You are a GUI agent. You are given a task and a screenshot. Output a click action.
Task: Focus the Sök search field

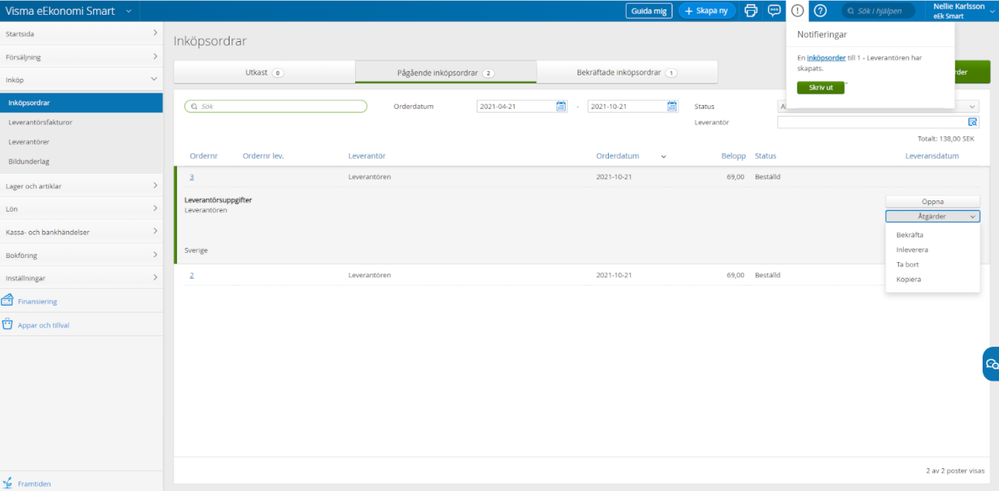pos(276,106)
